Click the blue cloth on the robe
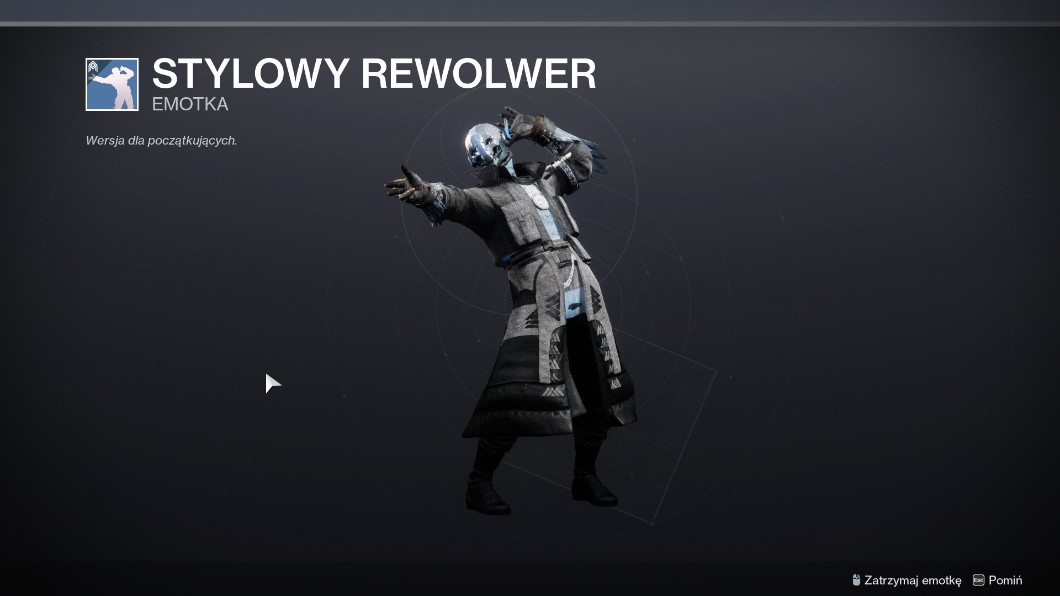 574,302
